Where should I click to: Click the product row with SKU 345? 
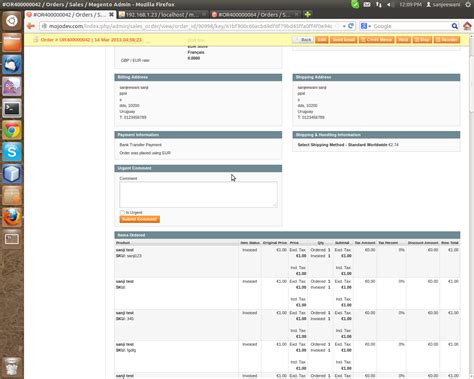287,325
